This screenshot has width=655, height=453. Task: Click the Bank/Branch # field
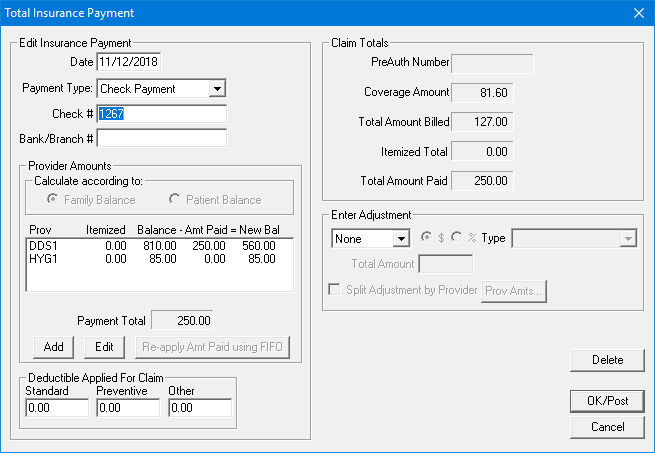tap(161, 138)
